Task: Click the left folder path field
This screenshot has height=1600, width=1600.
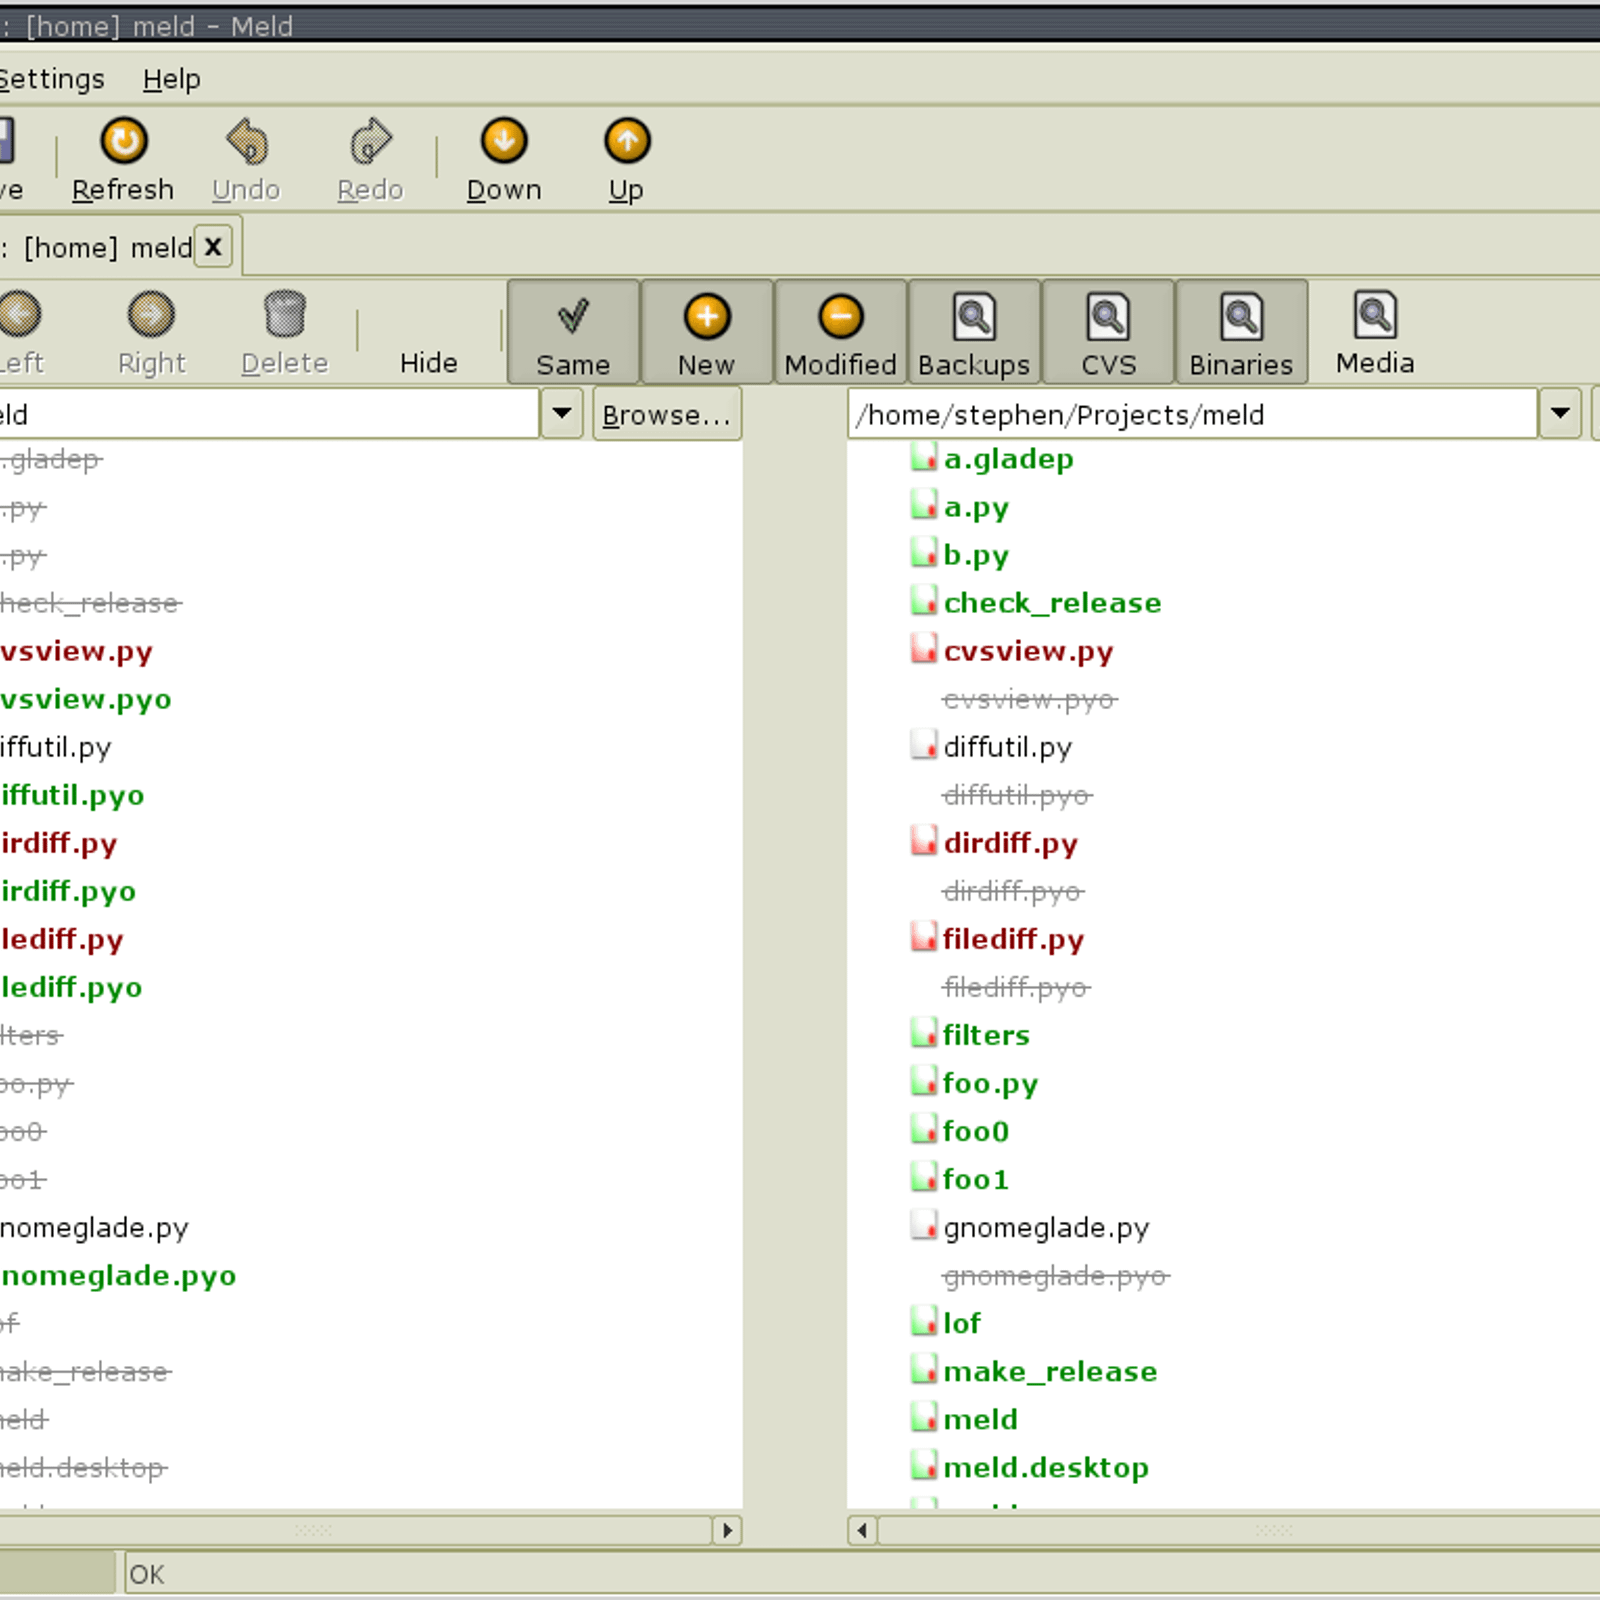Action: [x=268, y=414]
